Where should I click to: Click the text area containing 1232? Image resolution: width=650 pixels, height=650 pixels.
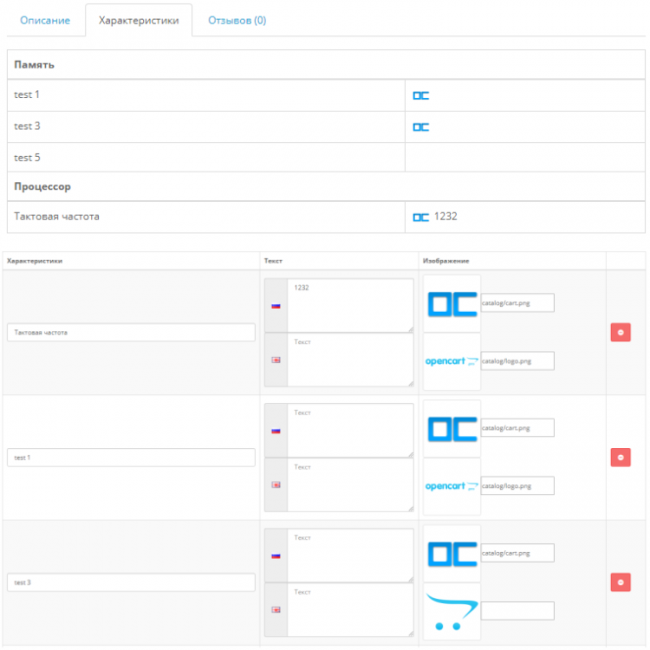[x=350, y=305]
